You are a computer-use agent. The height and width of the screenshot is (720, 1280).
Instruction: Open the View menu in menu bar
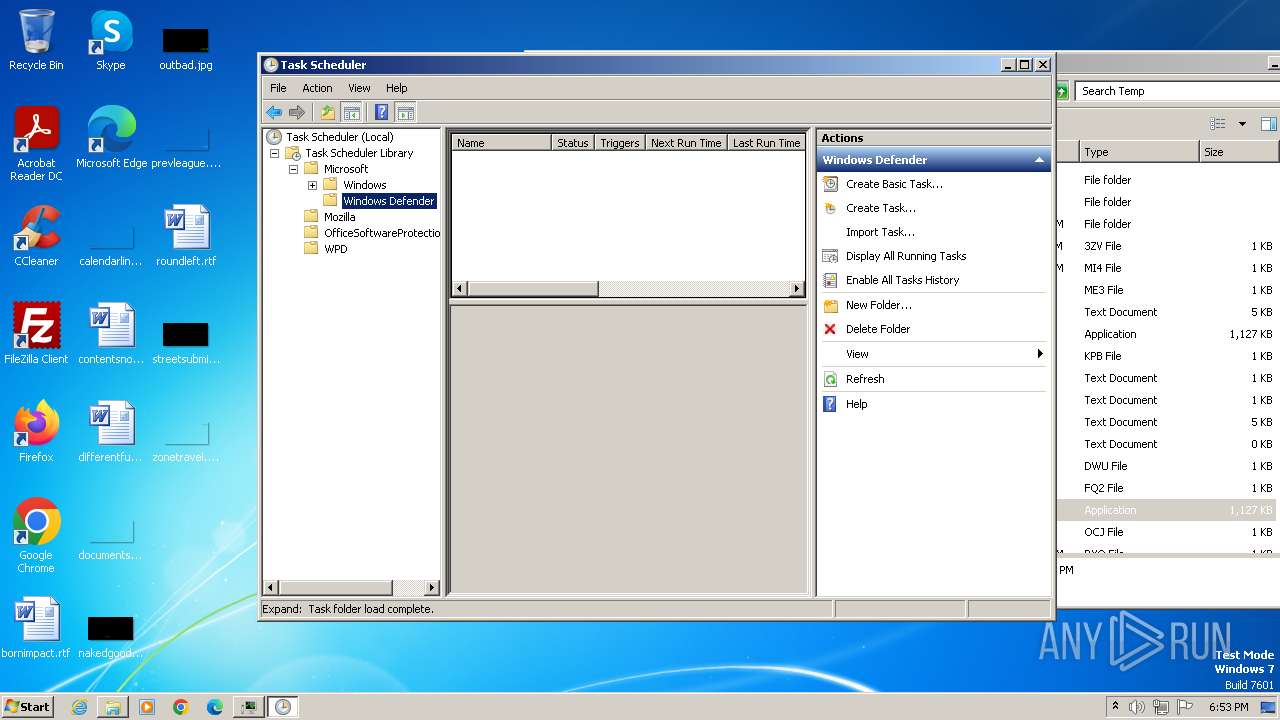tap(359, 88)
